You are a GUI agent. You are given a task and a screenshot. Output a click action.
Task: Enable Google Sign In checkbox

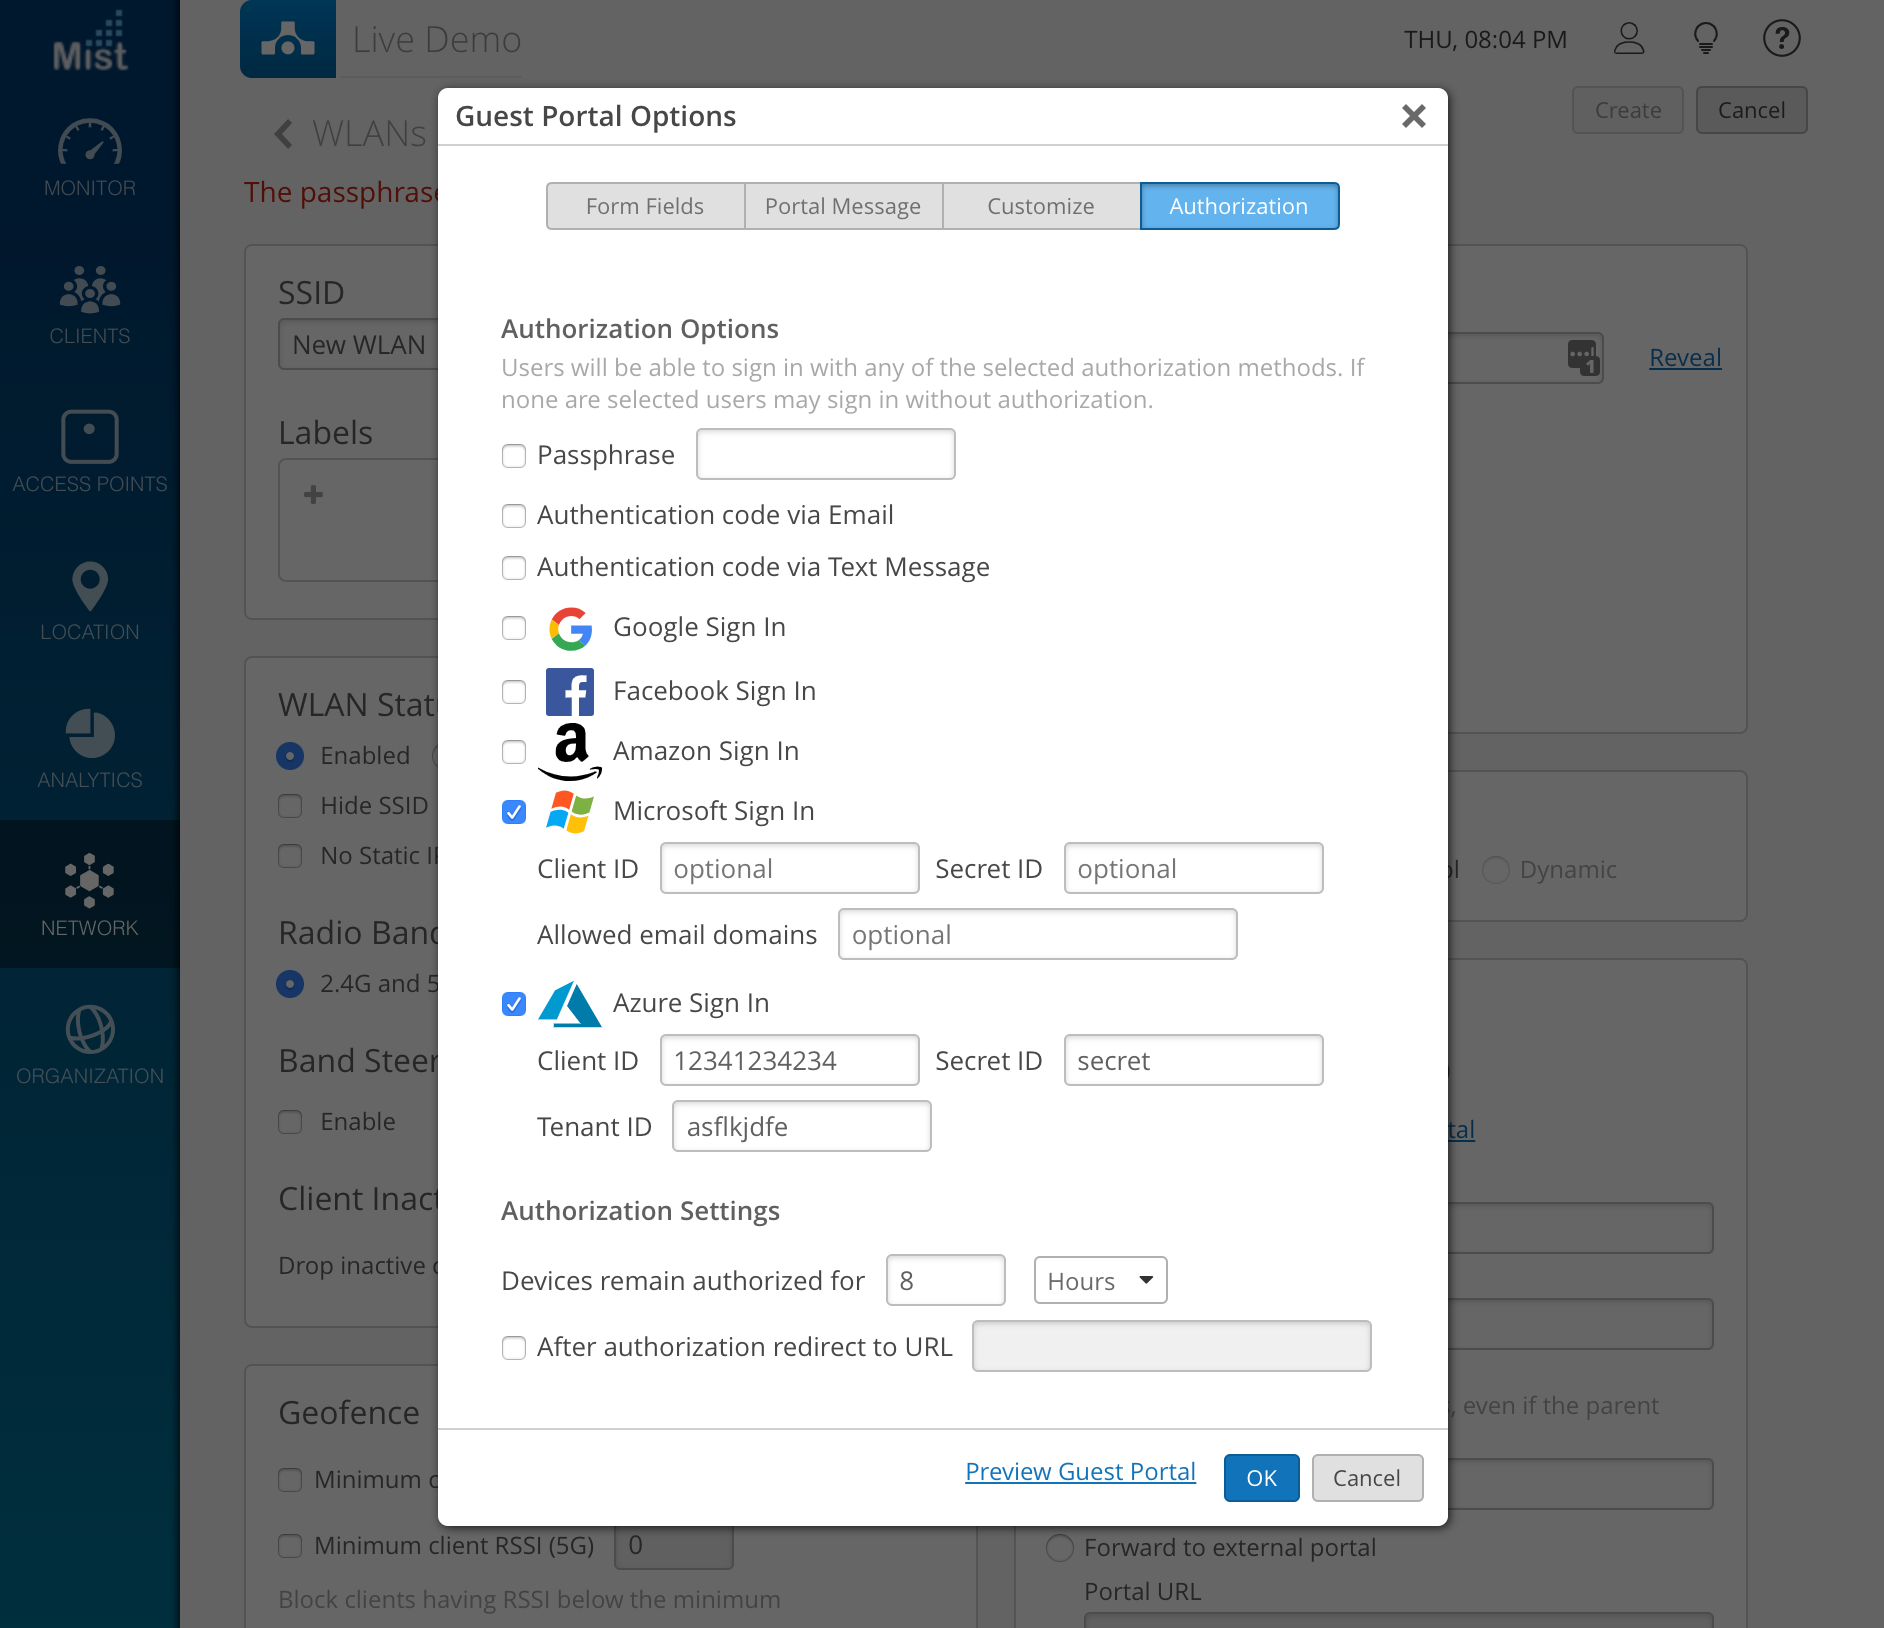[514, 628]
